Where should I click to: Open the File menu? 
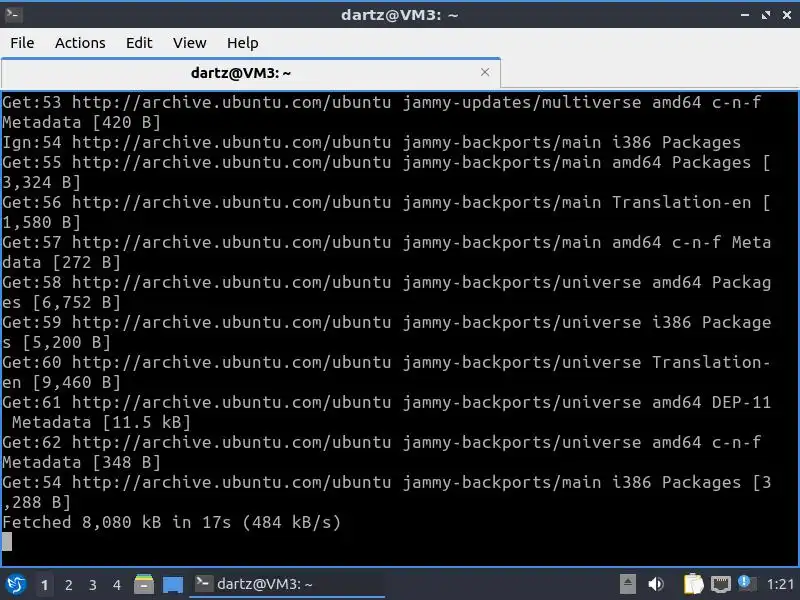(x=22, y=43)
